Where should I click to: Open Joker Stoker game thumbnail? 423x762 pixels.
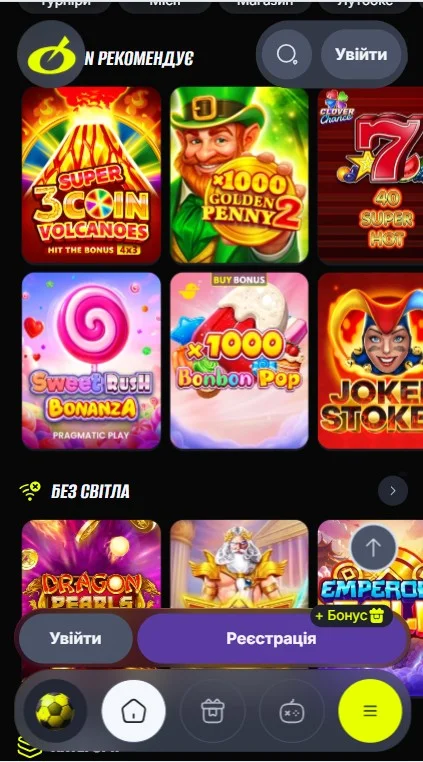click(370, 361)
